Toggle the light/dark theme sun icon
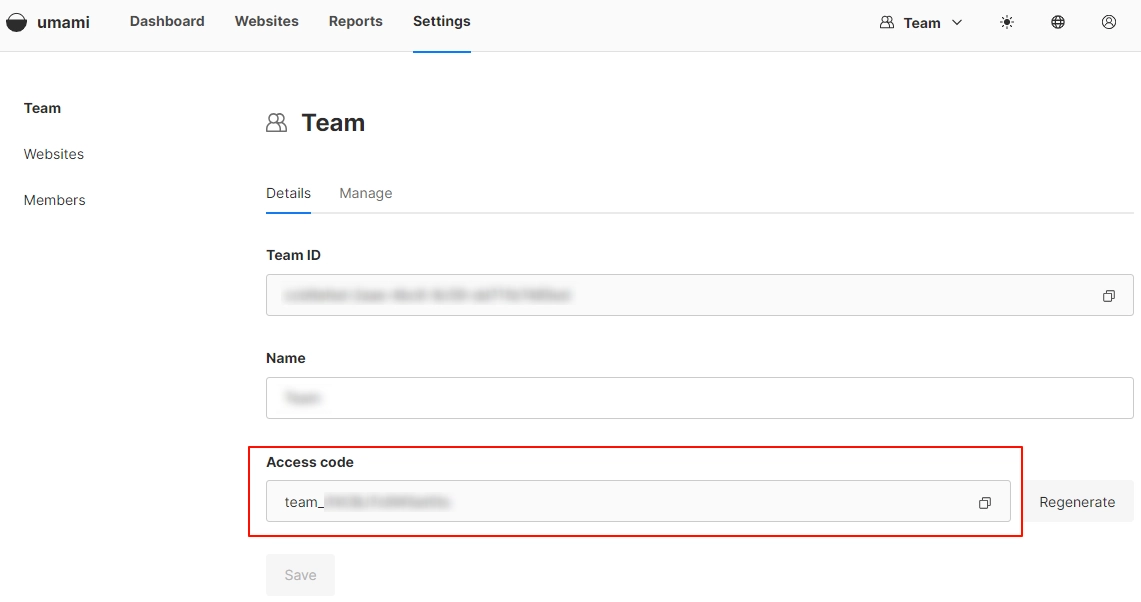Image resolution: width=1141 pixels, height=602 pixels. (1007, 22)
